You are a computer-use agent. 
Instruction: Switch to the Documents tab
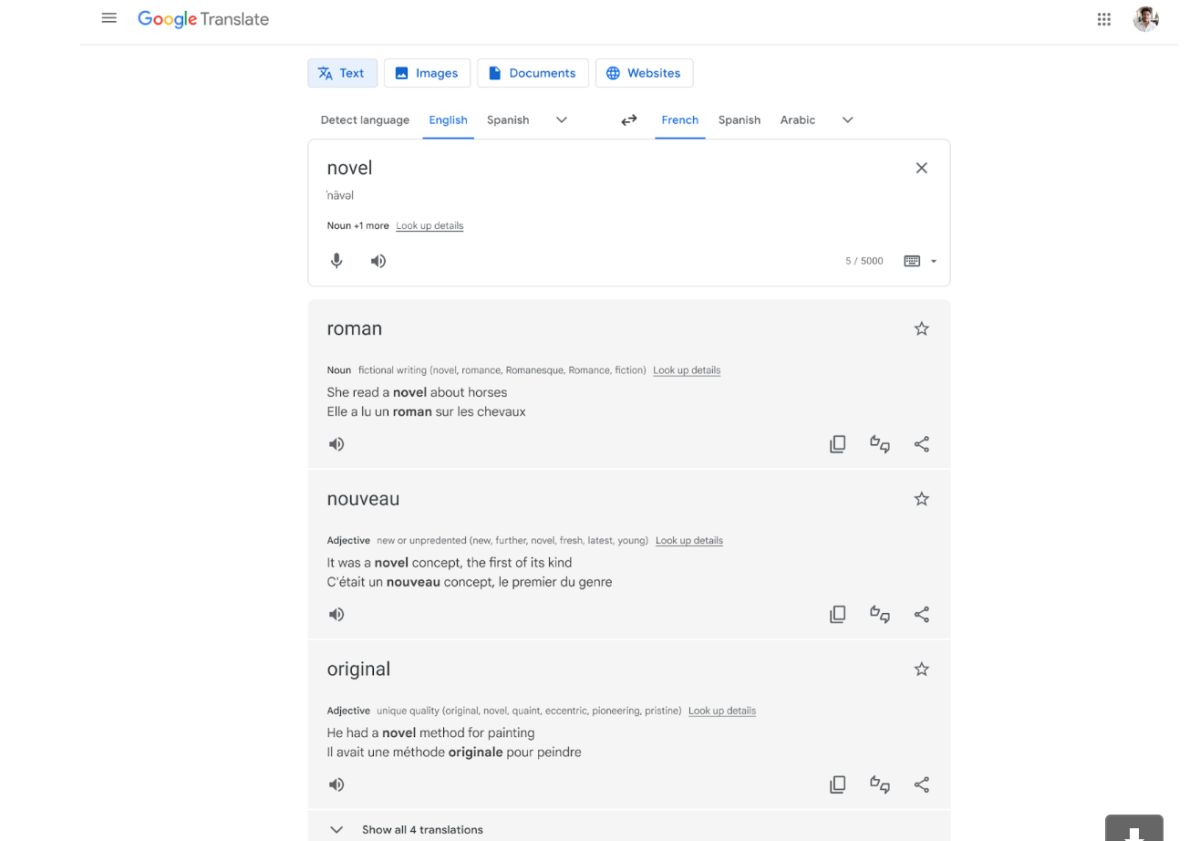point(532,72)
